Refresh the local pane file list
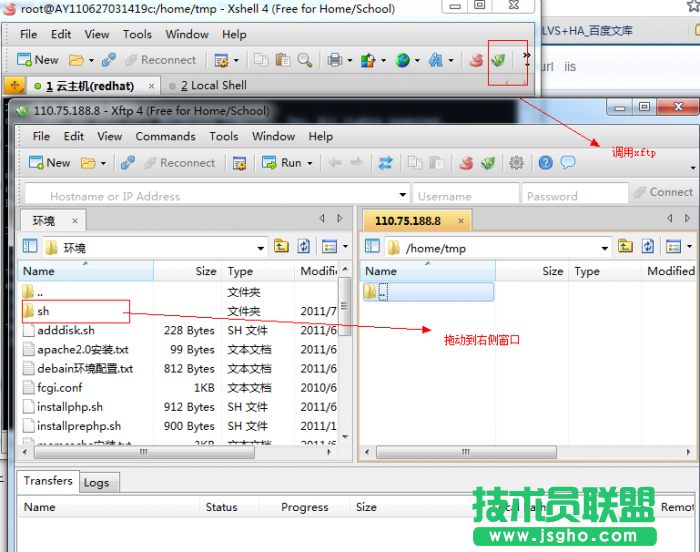Viewport: 700px width, 552px height. (304, 246)
